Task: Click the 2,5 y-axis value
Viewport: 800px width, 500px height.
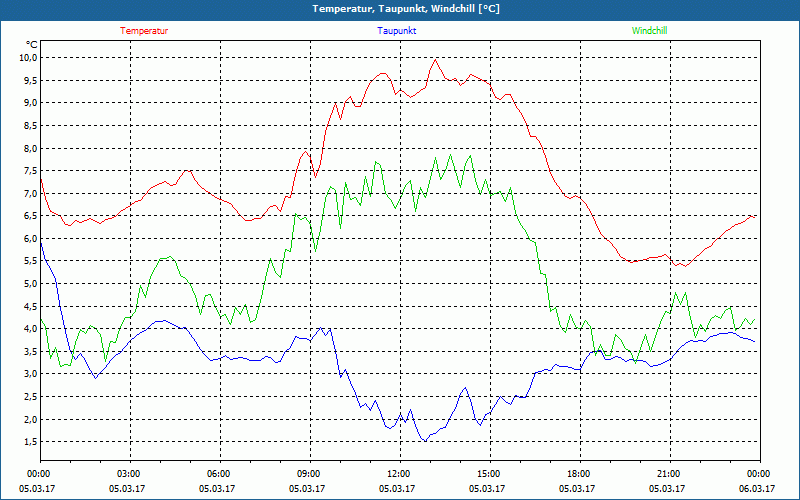Action: coord(31,397)
